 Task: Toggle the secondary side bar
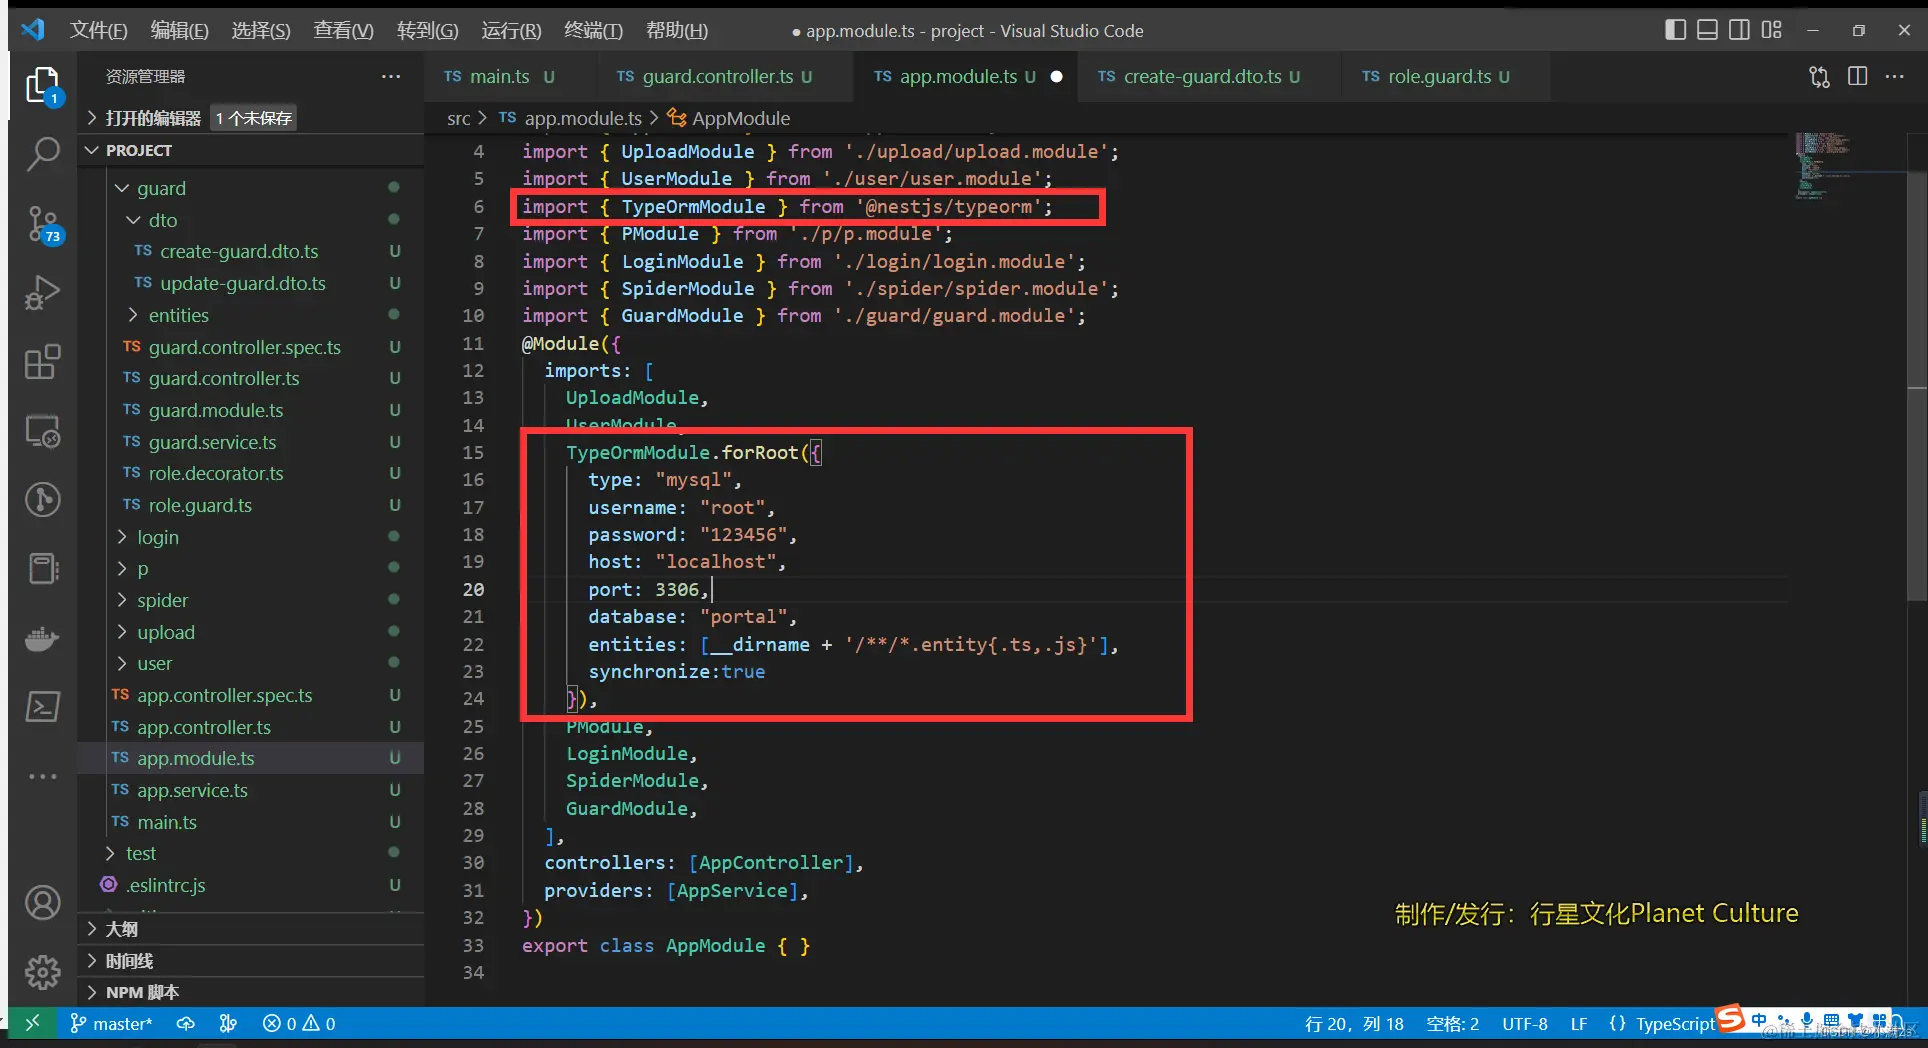tap(1740, 30)
